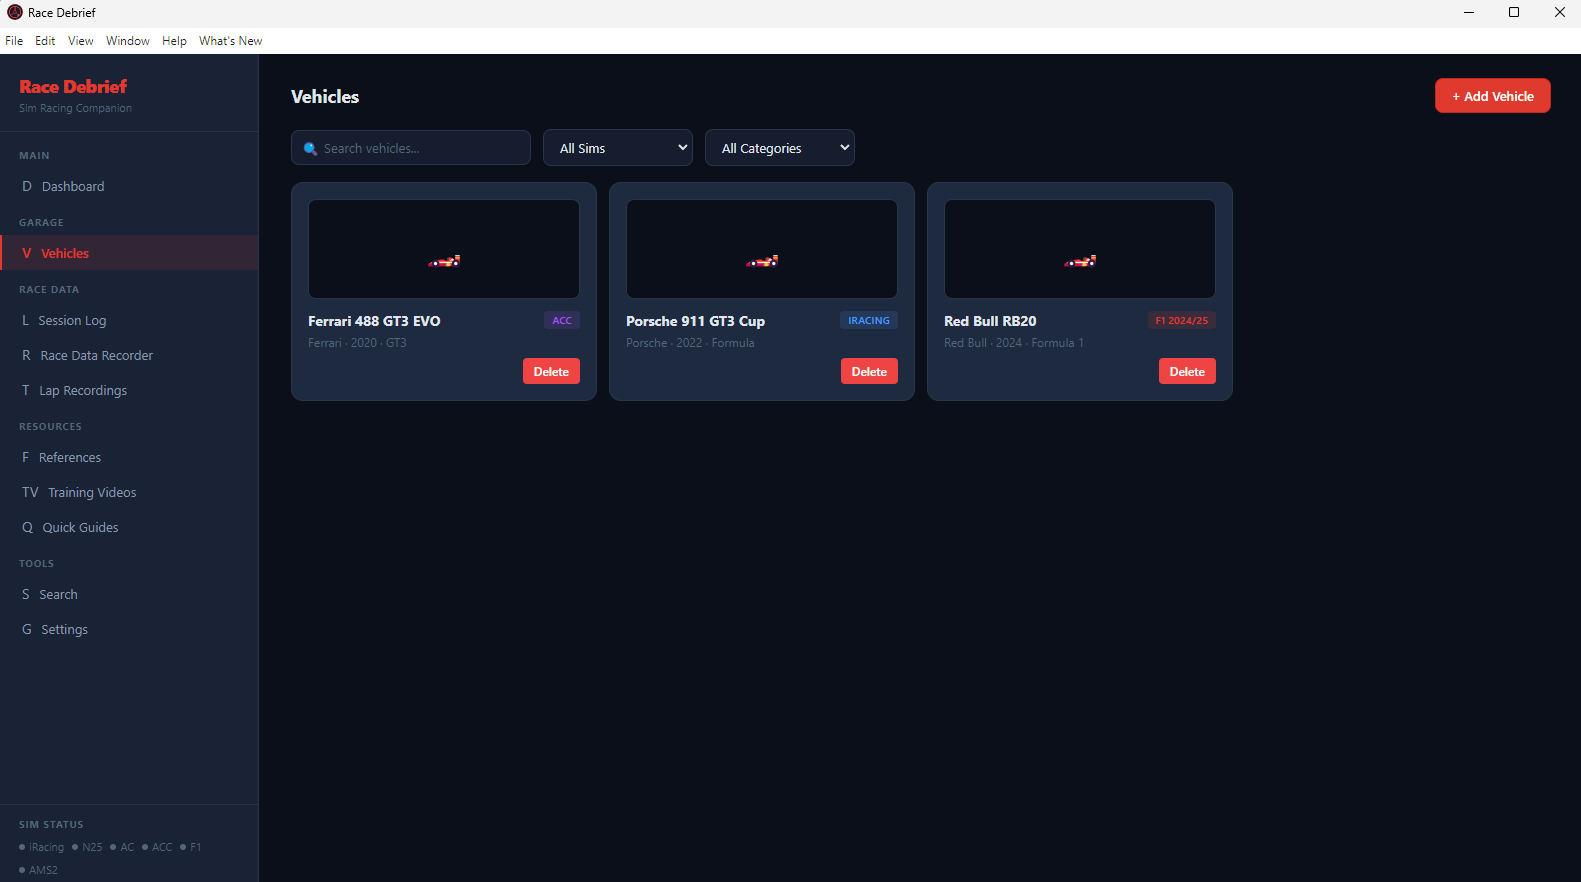Select the Red Bull RB20 title
Screen dimensions: 1581x882
[x=990, y=321]
